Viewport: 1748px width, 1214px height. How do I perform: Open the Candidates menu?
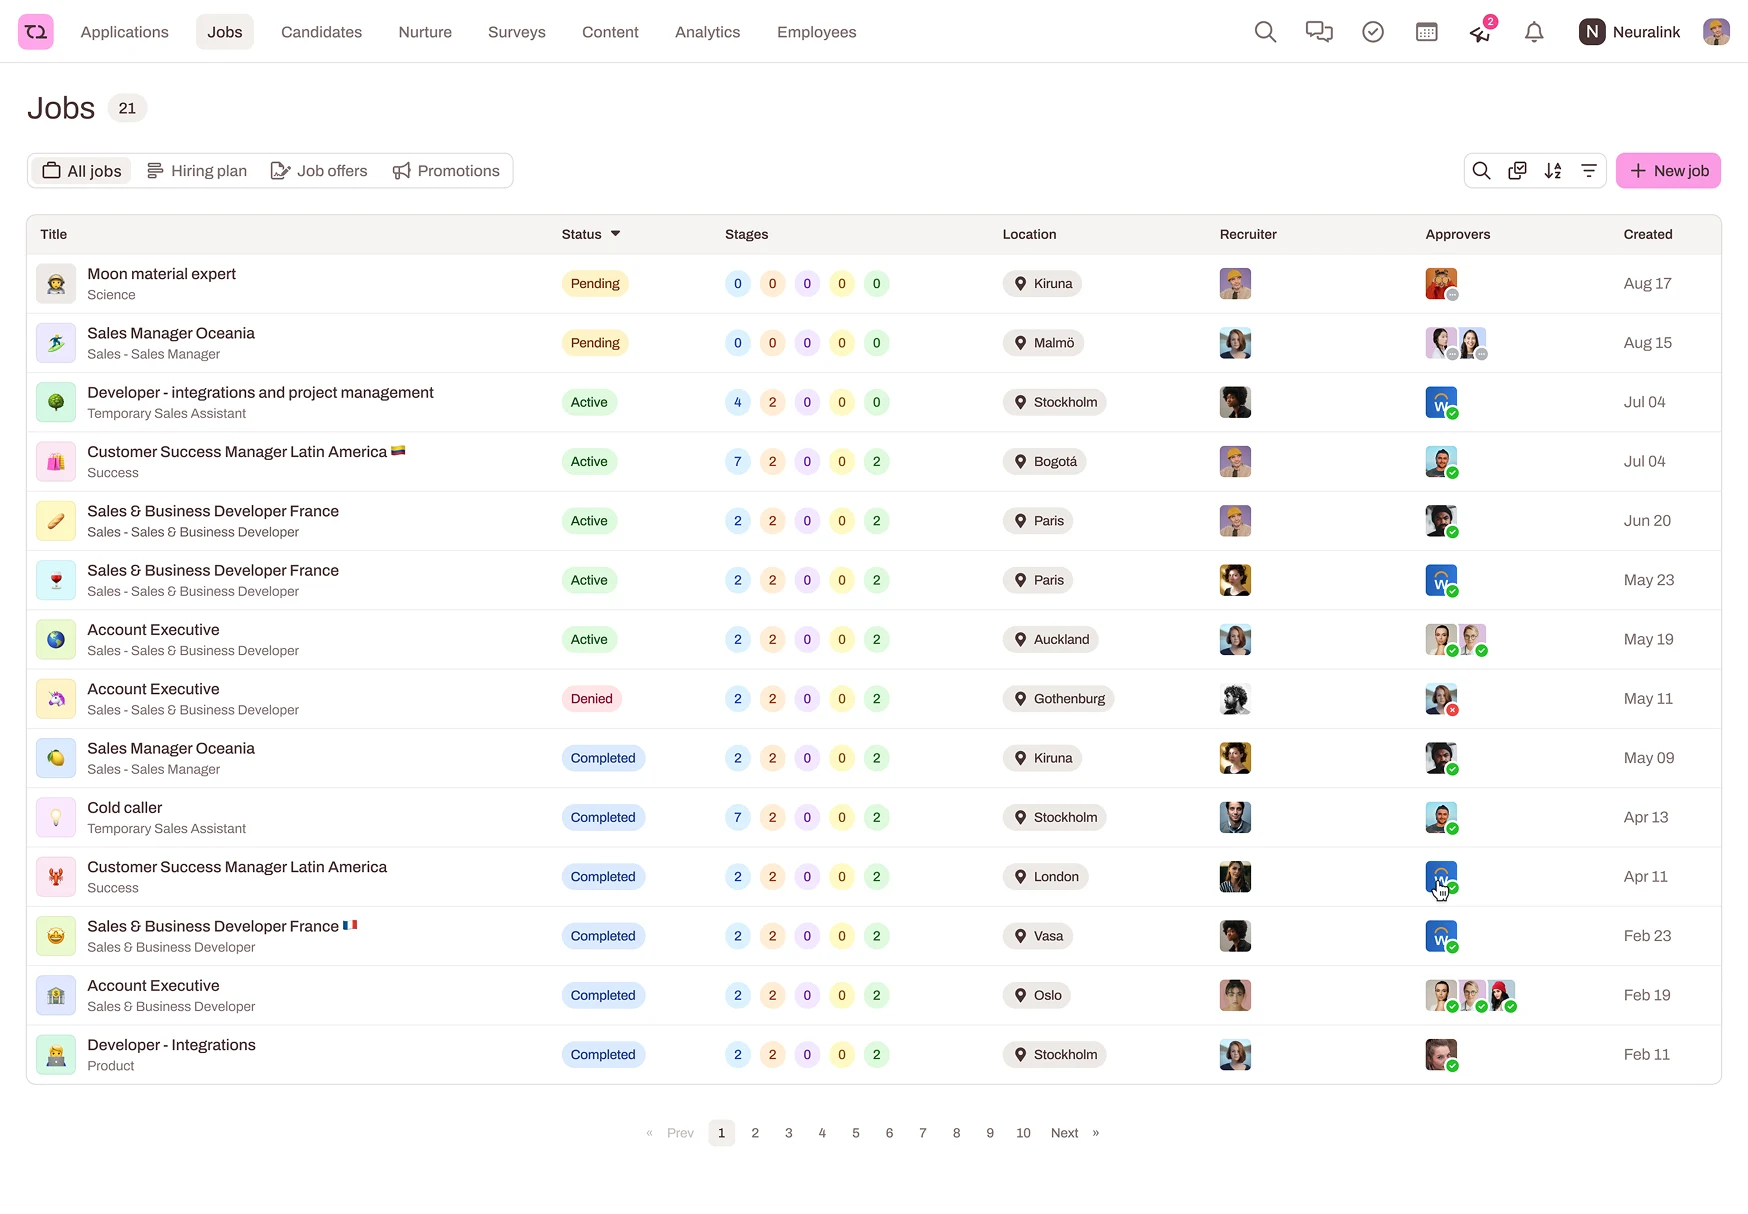click(322, 32)
